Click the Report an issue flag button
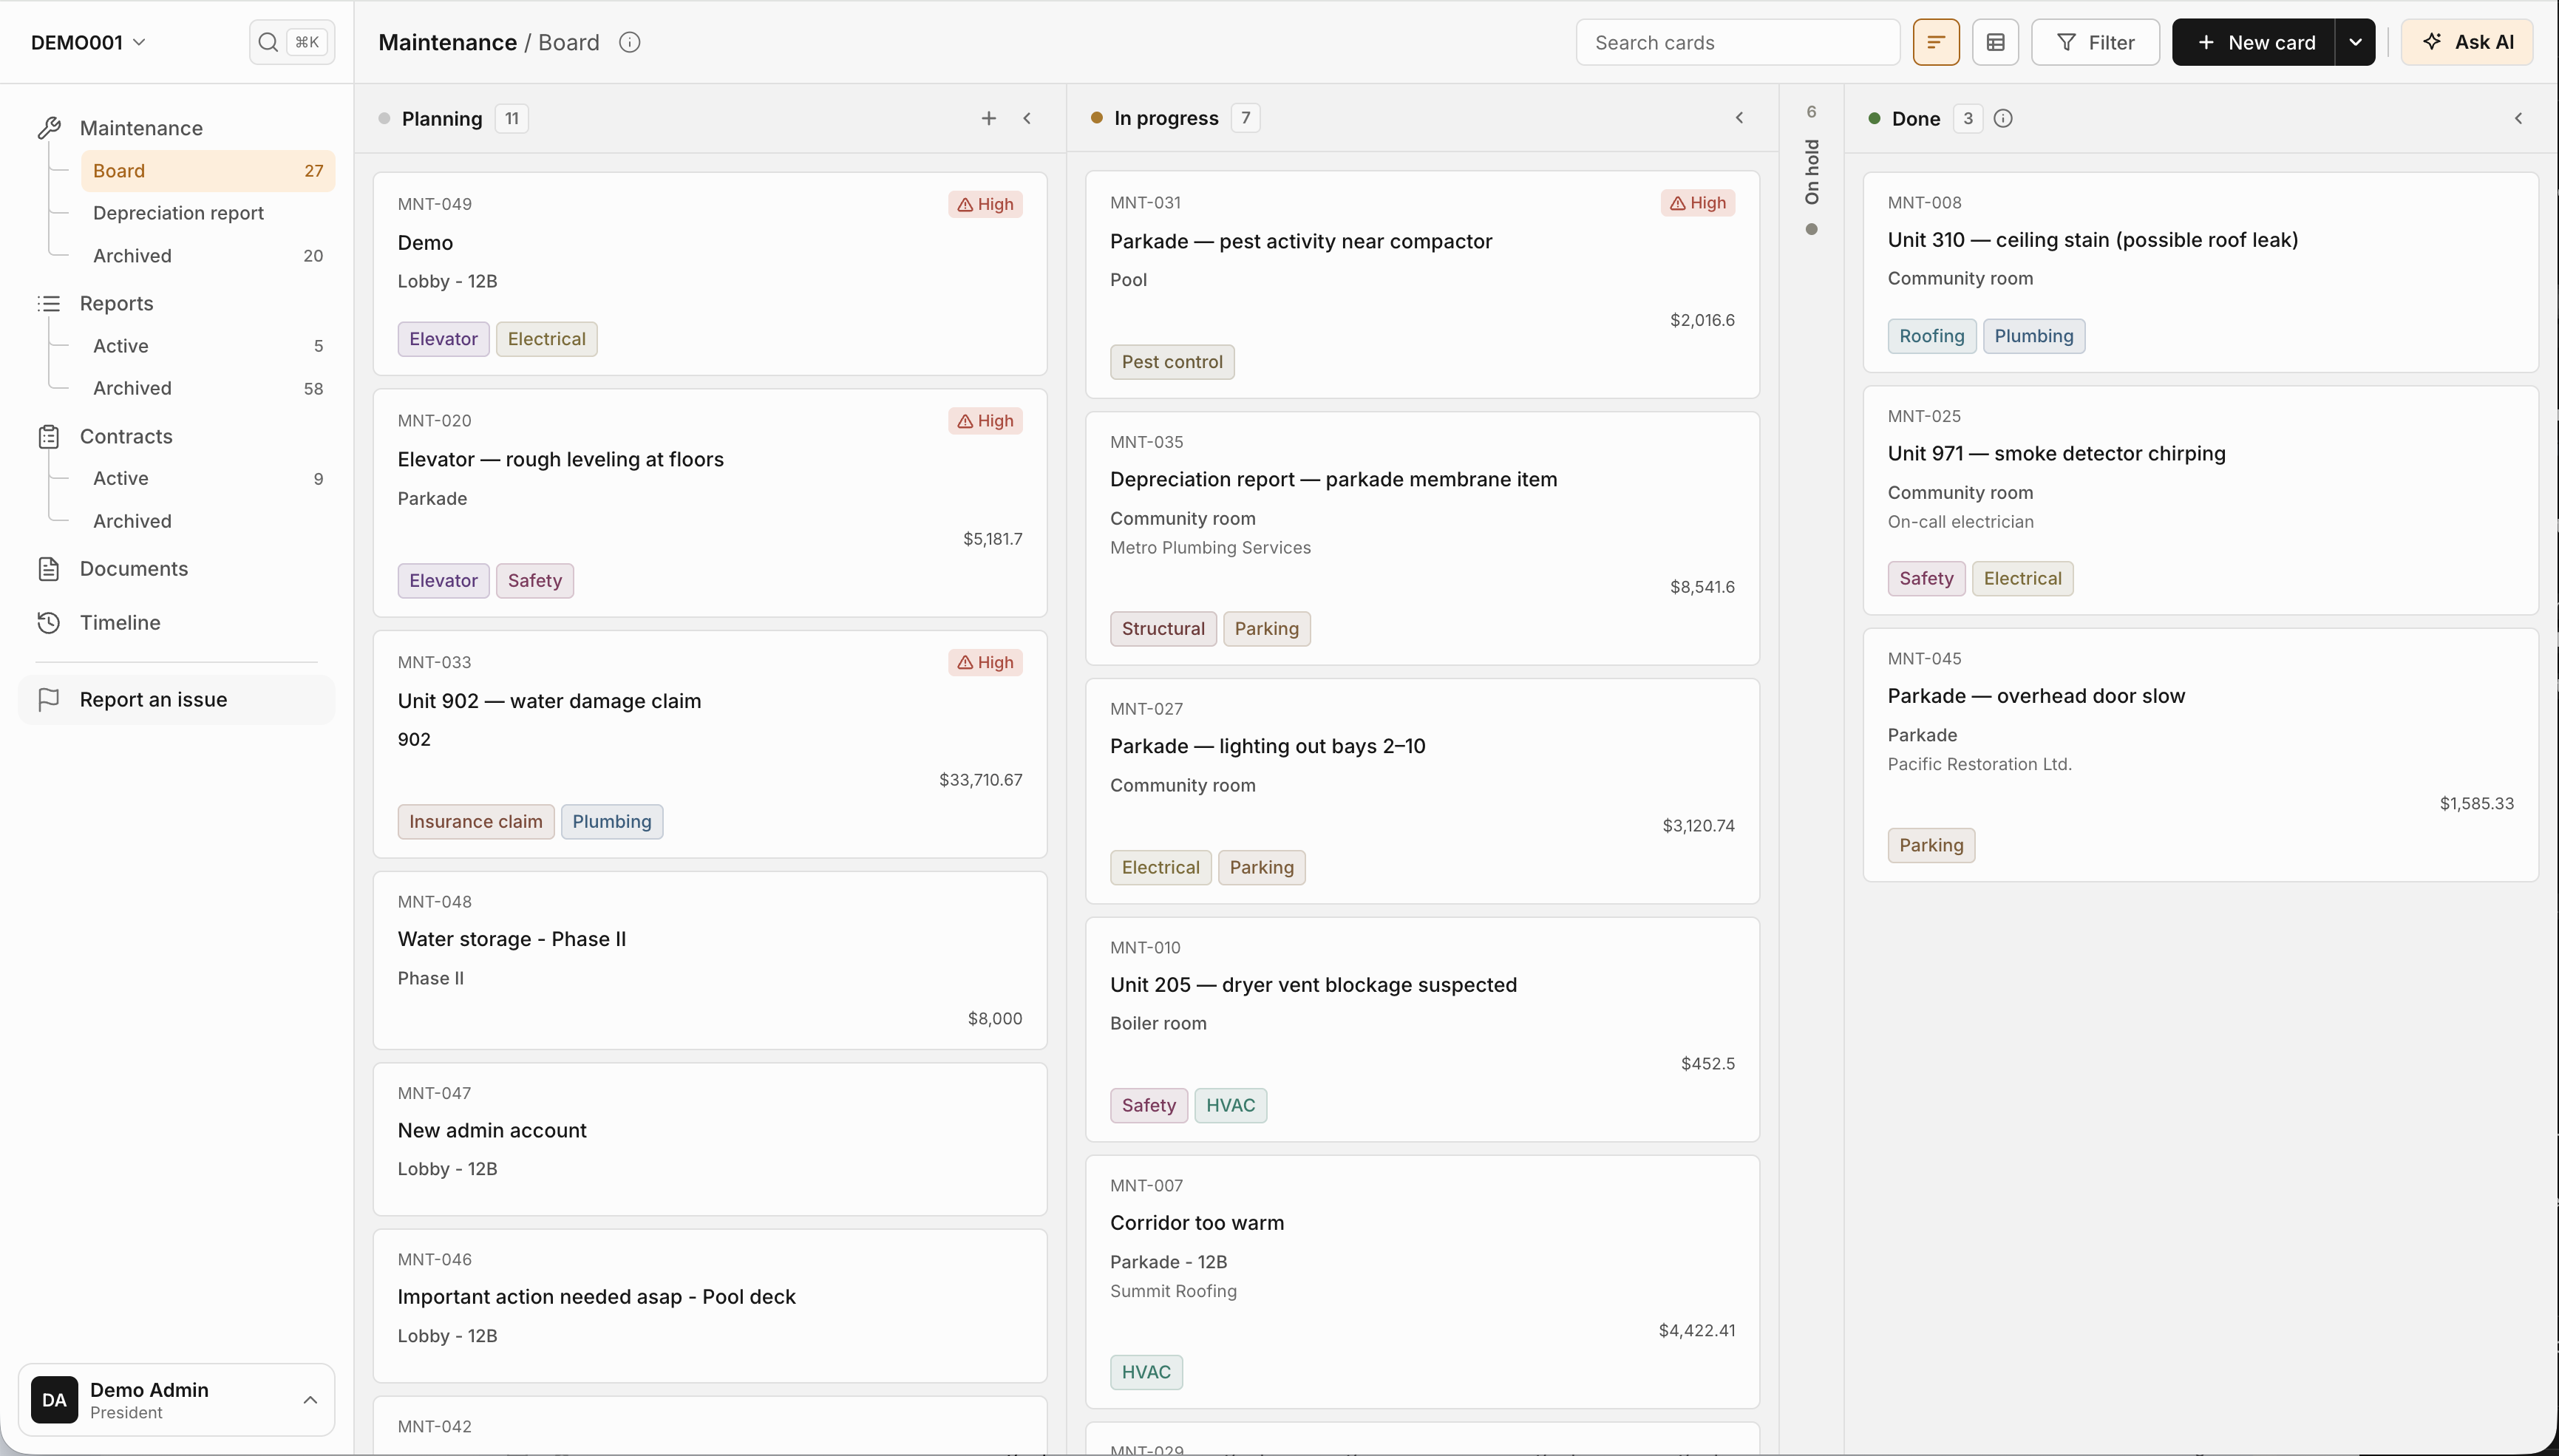Screen dimensions: 2559x1456 pyautogui.click(x=176, y=699)
